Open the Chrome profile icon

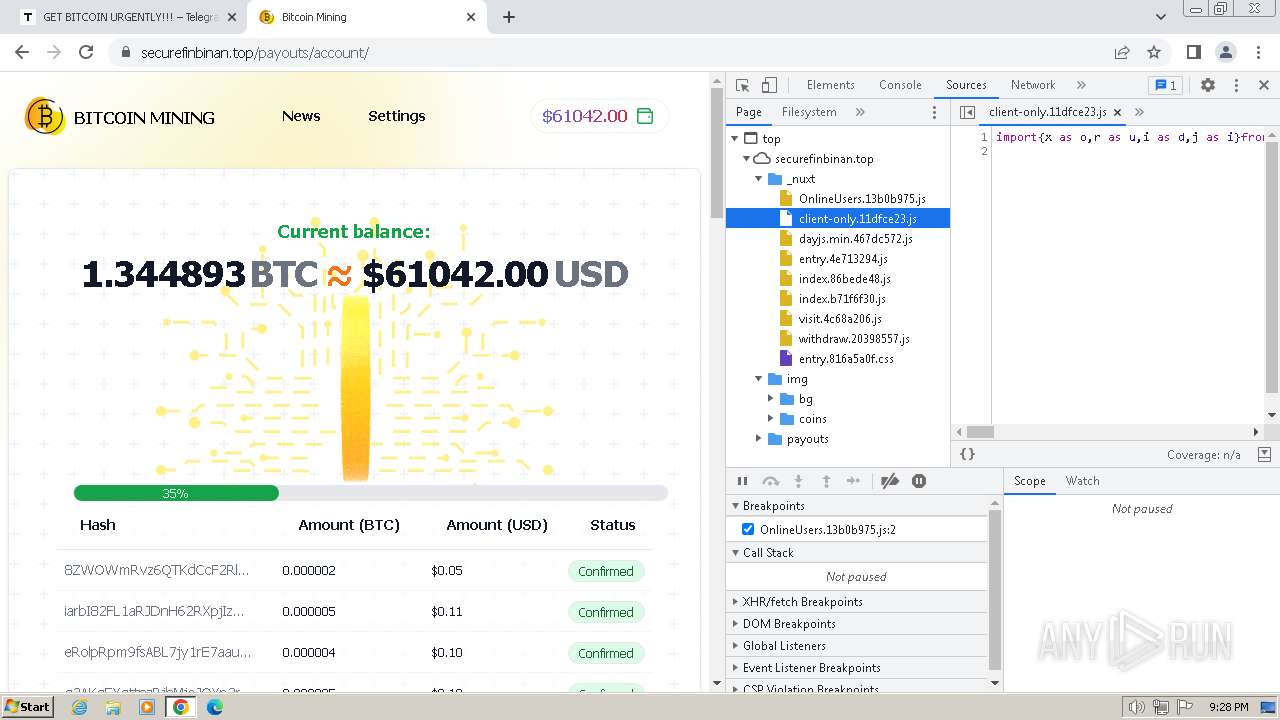(x=1226, y=52)
